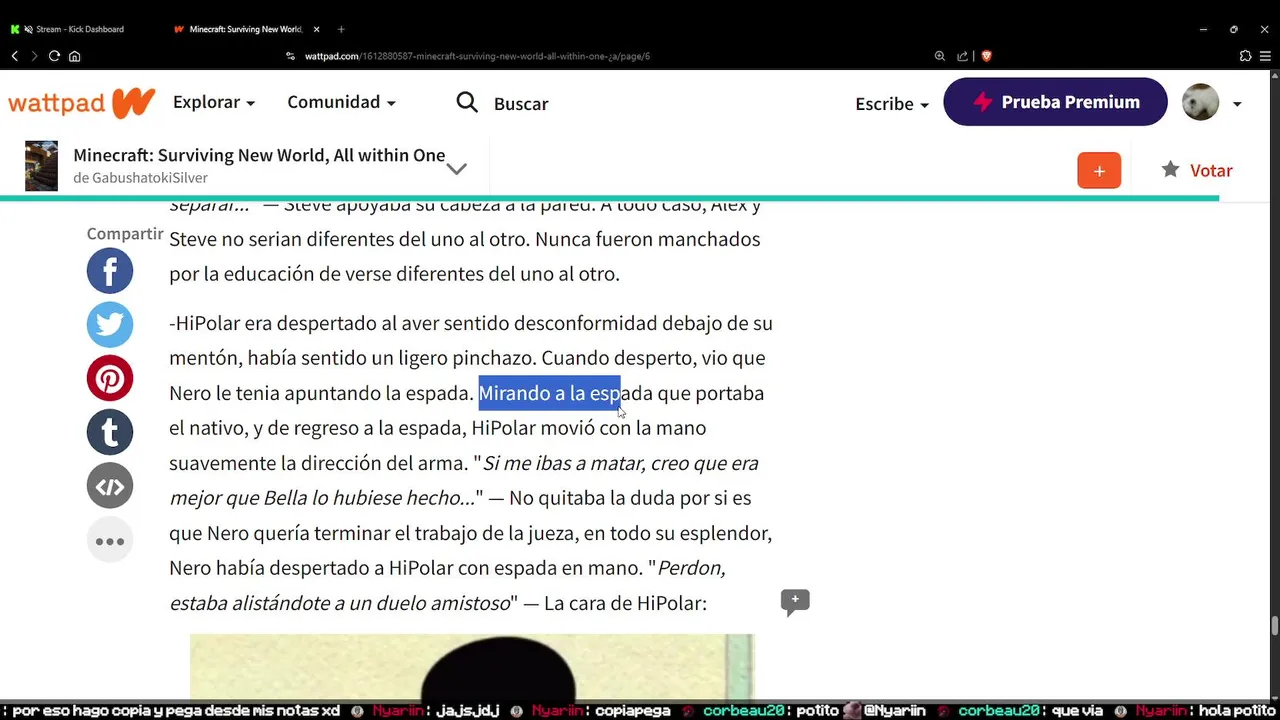Share the story on Facebook
Screen dimensions: 1280x720
click(x=110, y=271)
